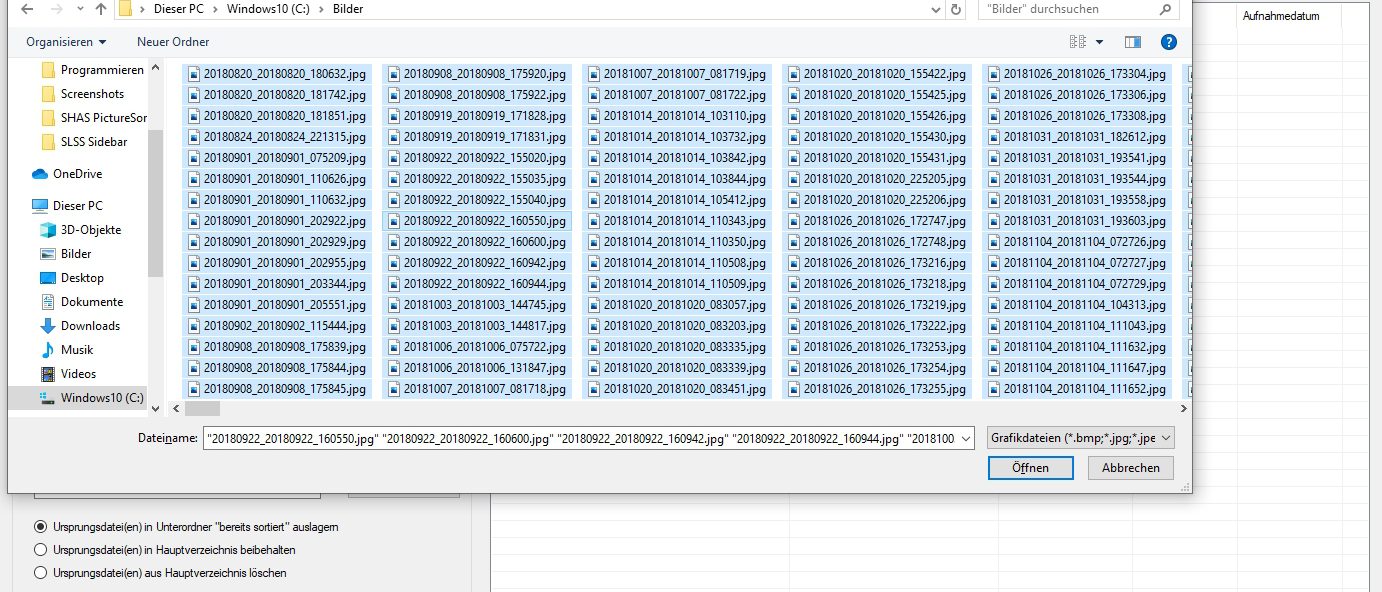Expand the Organisieren dropdown menu
The height and width of the screenshot is (592, 1382).
click(x=66, y=42)
